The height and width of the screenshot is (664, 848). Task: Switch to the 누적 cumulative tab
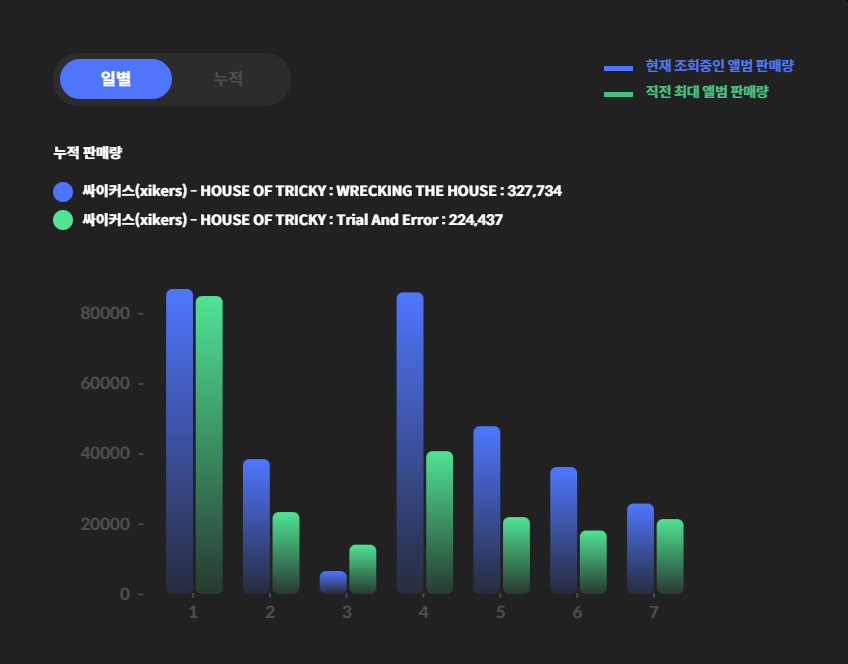(228, 79)
